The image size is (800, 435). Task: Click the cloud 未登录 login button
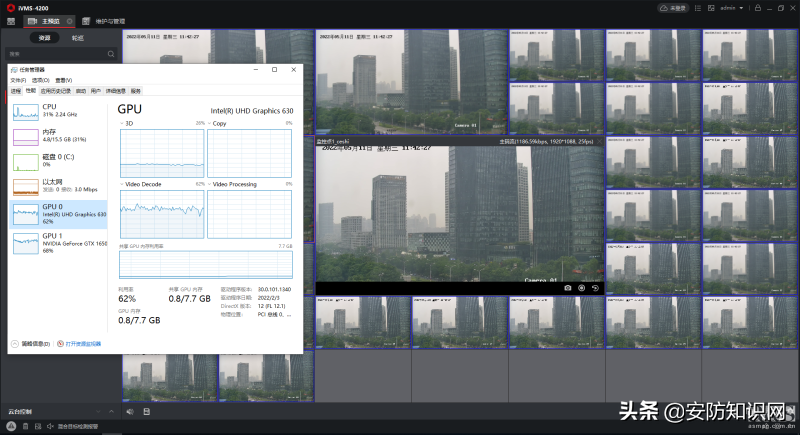coord(673,8)
